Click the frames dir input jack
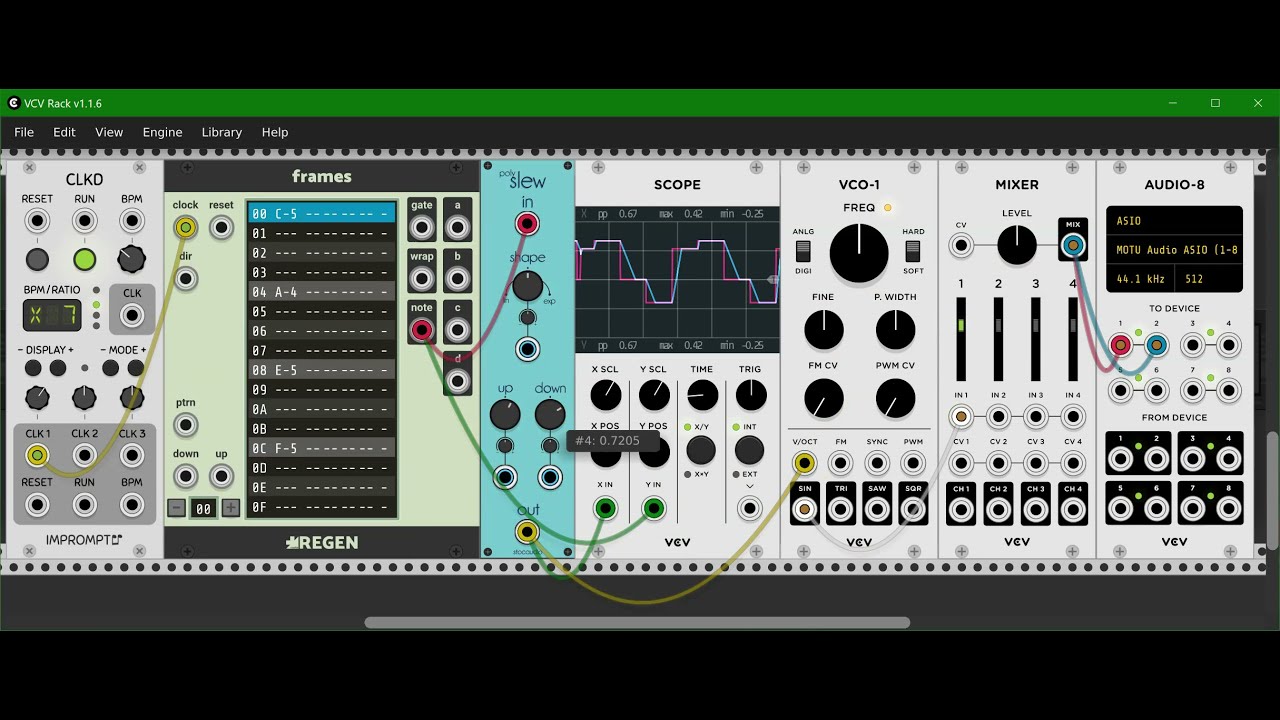This screenshot has height=720, width=1280. tap(185, 278)
